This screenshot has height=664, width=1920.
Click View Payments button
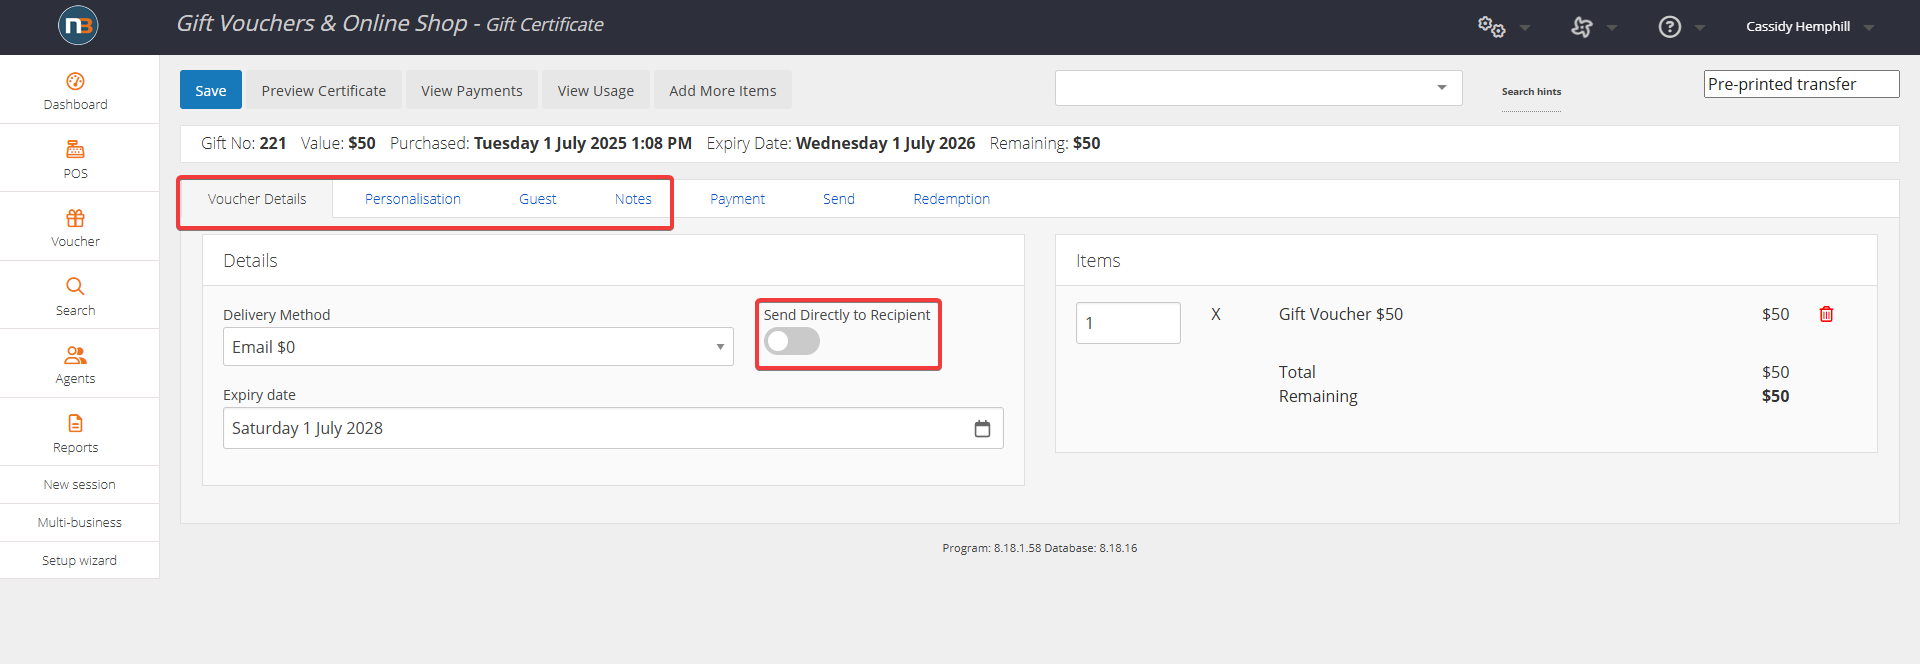coord(472,90)
